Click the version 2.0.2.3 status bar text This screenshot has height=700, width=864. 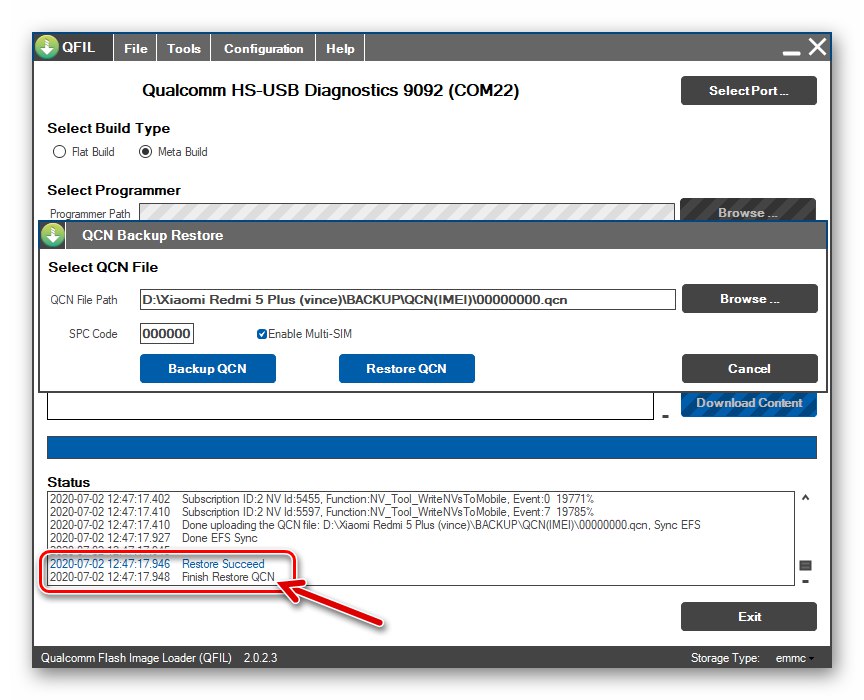[x=260, y=658]
